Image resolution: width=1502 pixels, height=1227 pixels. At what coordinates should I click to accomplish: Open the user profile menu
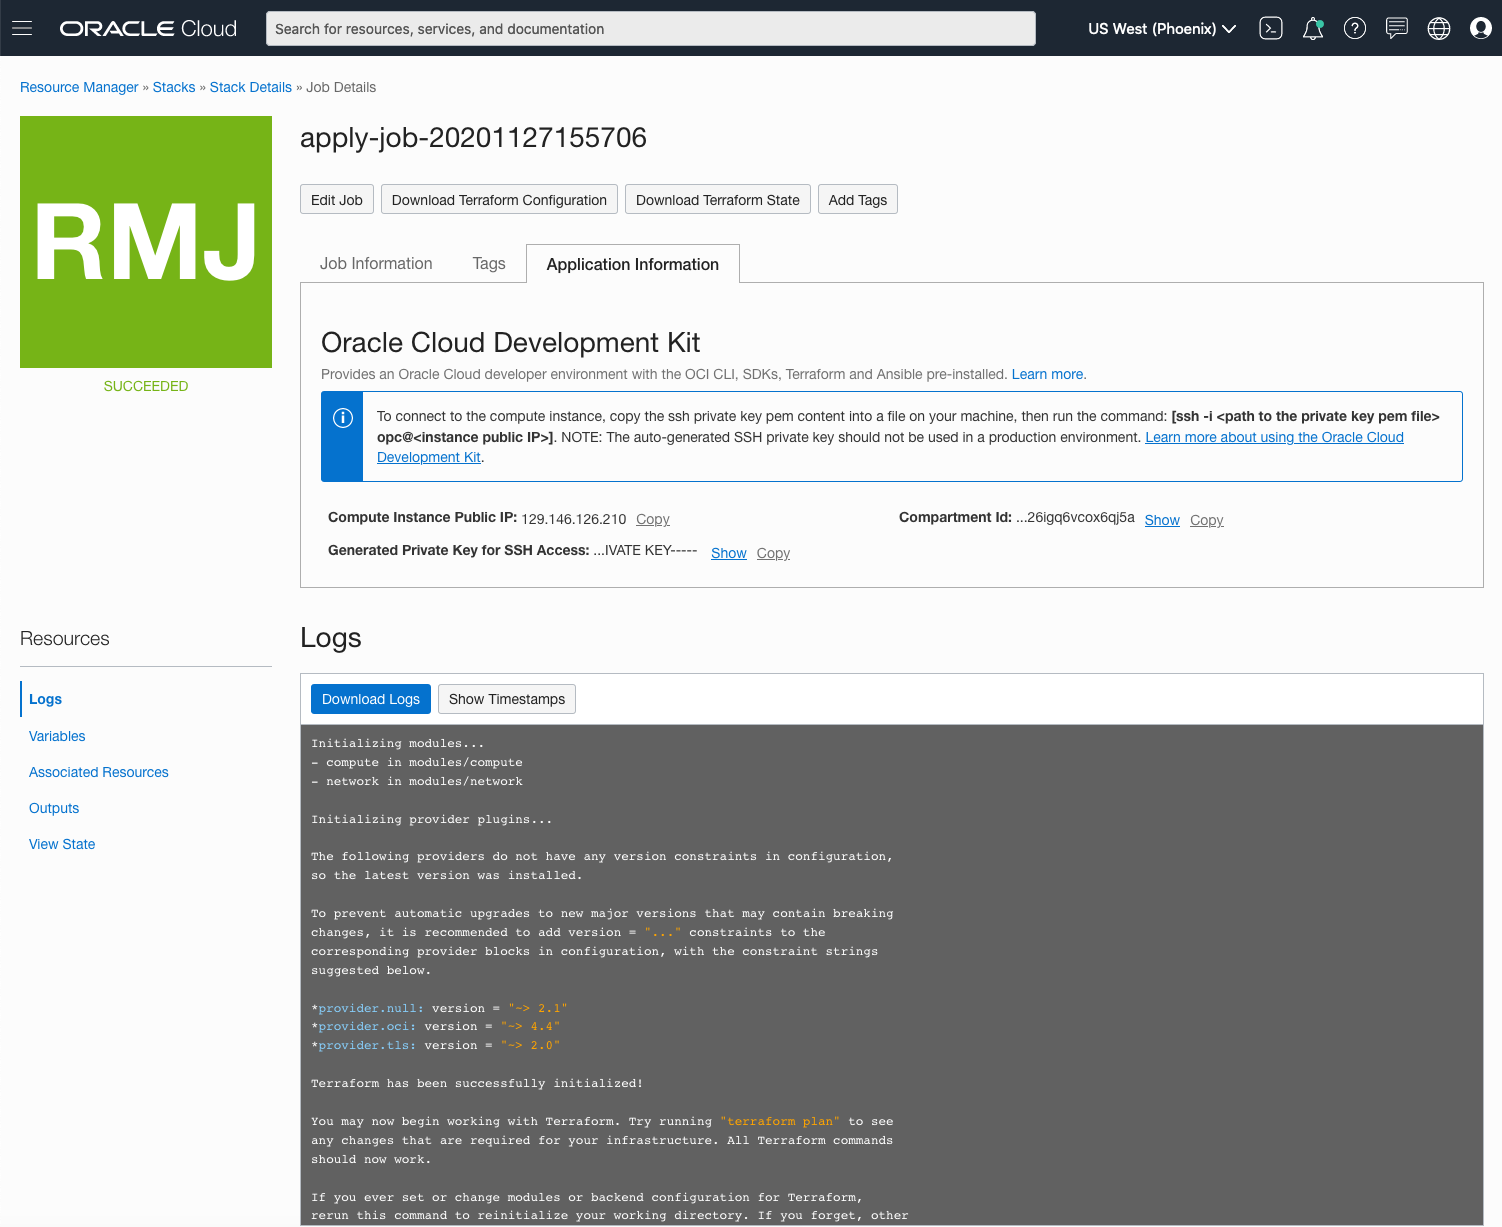[x=1481, y=28]
